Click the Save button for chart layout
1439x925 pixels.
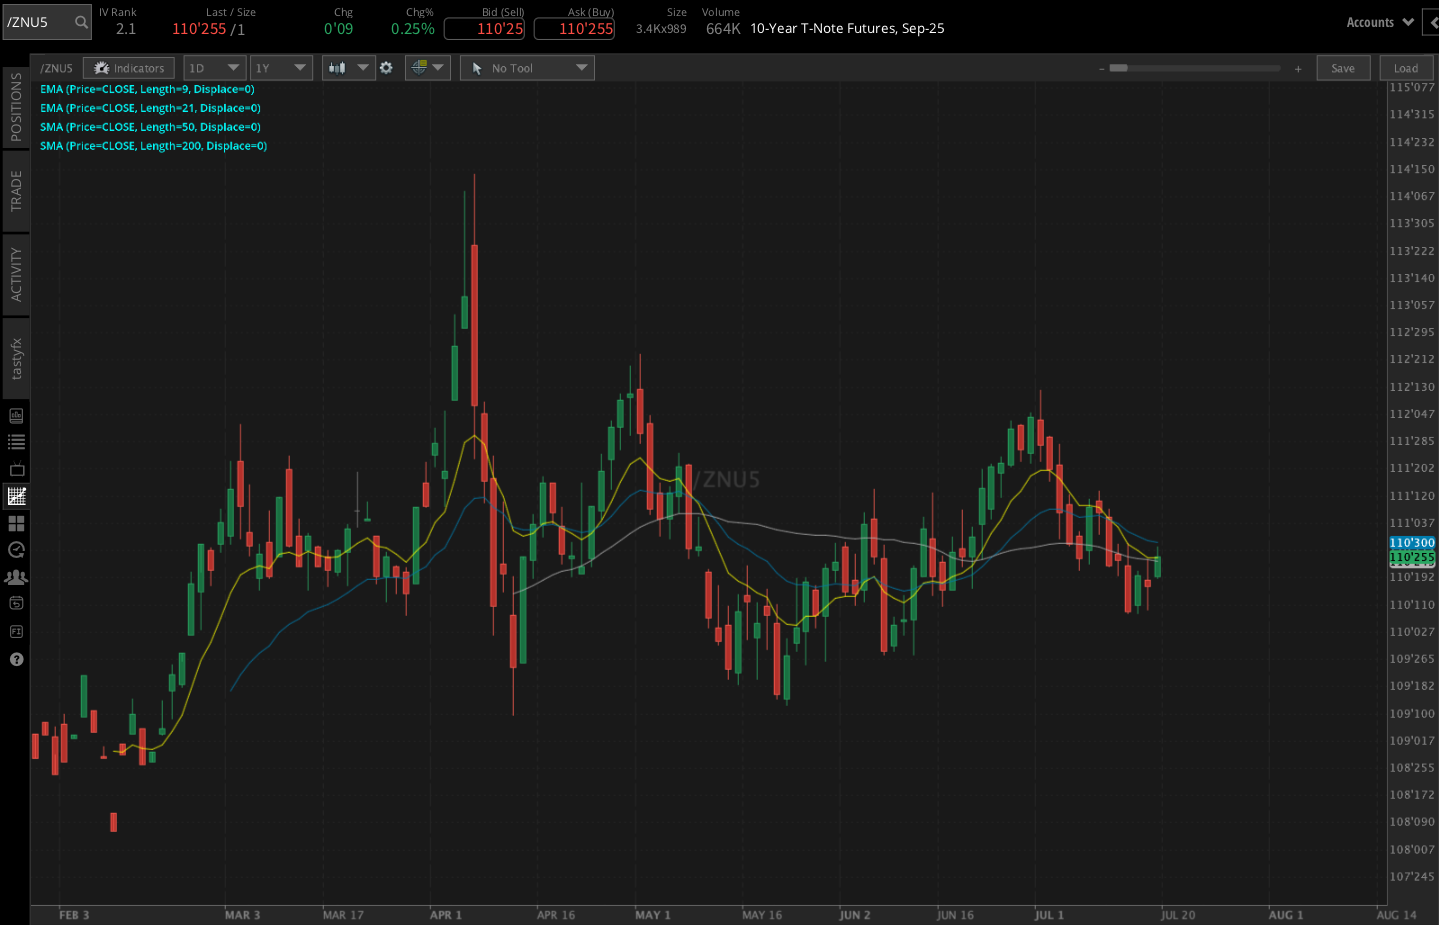point(1343,67)
